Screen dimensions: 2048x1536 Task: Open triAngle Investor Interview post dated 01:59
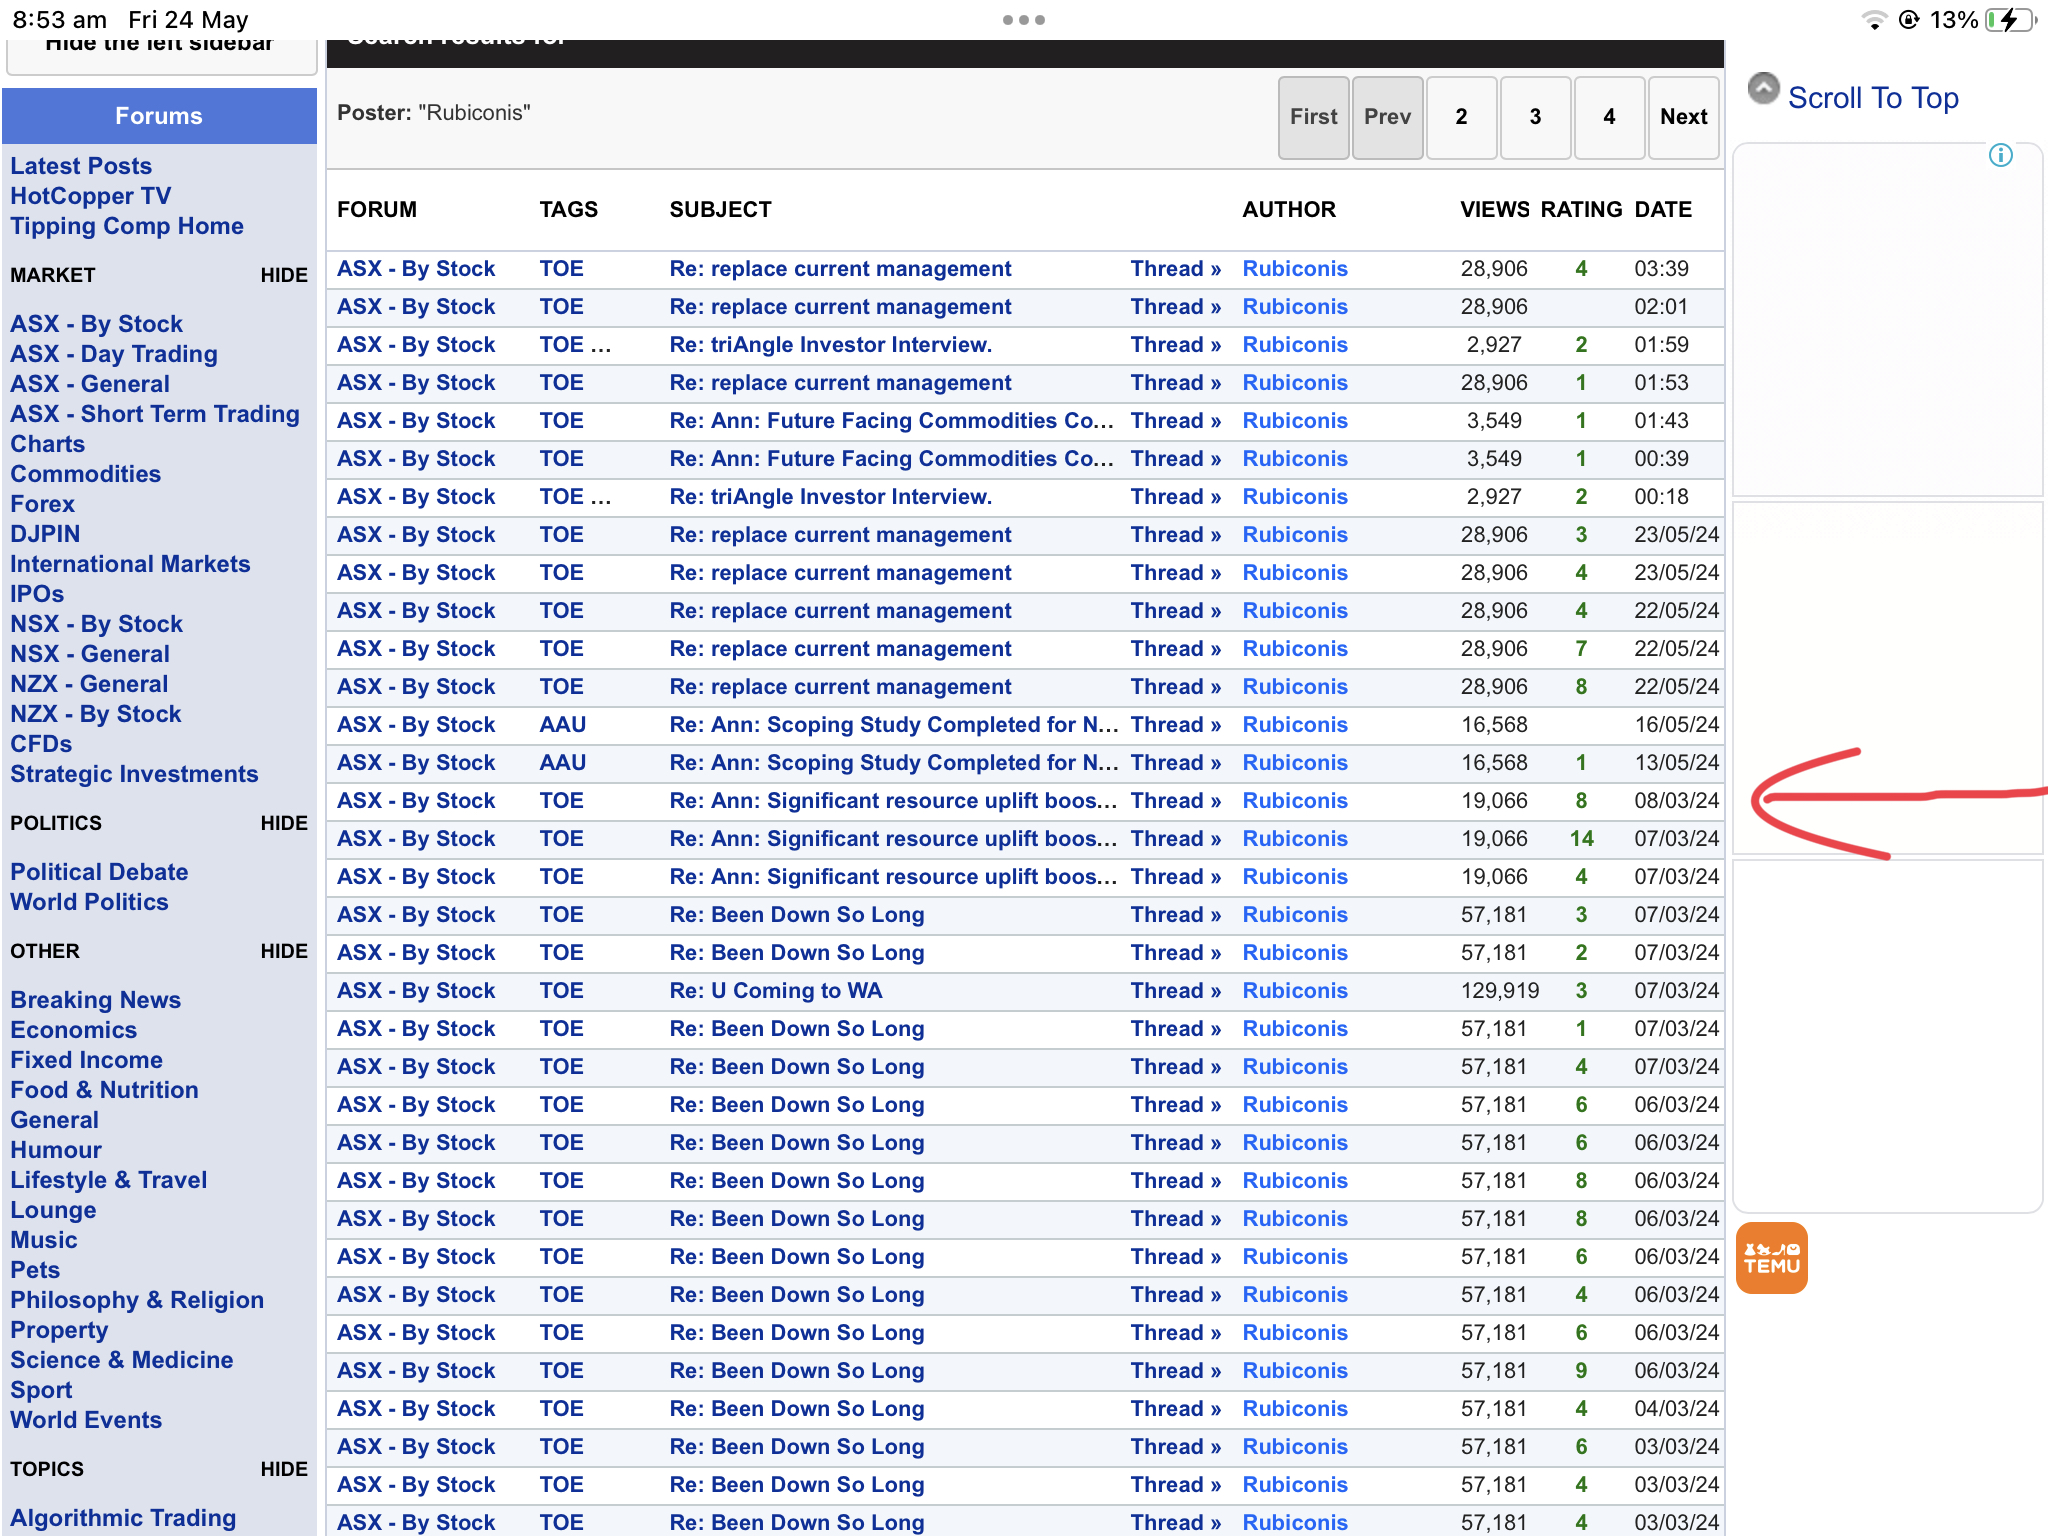pos(831,345)
